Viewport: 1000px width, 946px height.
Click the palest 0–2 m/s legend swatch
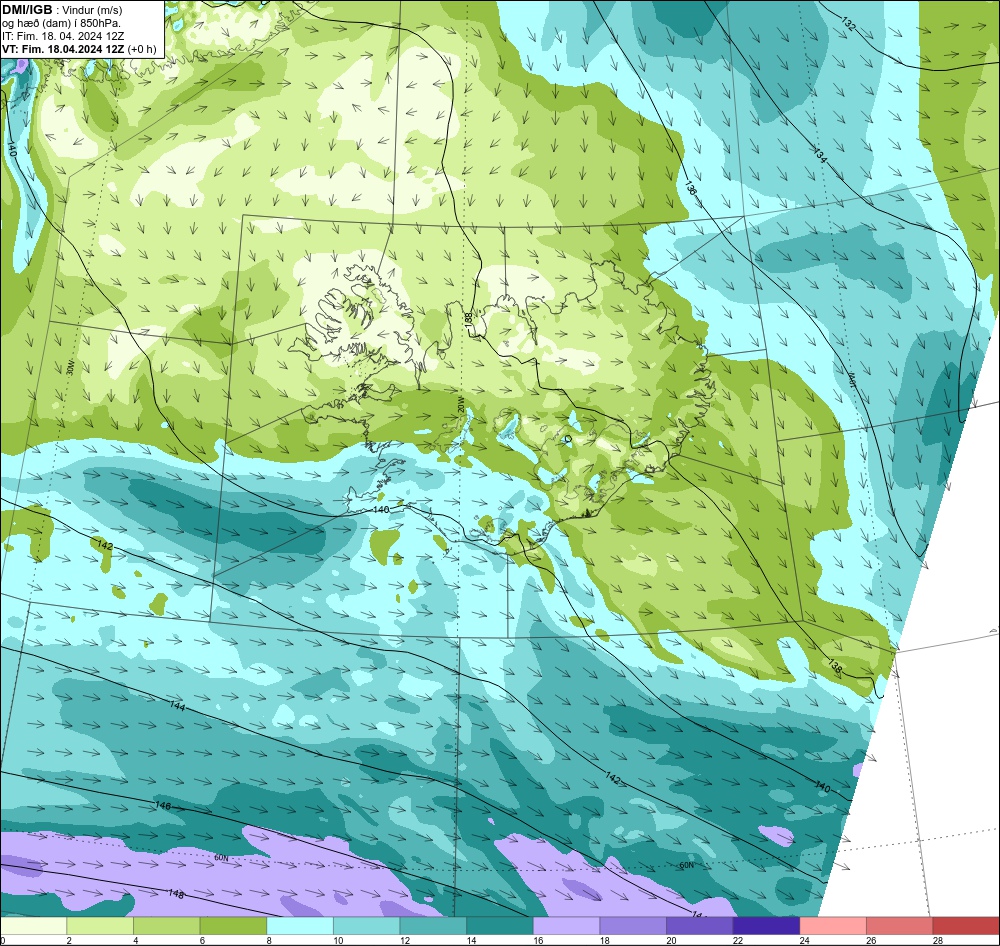(33, 926)
